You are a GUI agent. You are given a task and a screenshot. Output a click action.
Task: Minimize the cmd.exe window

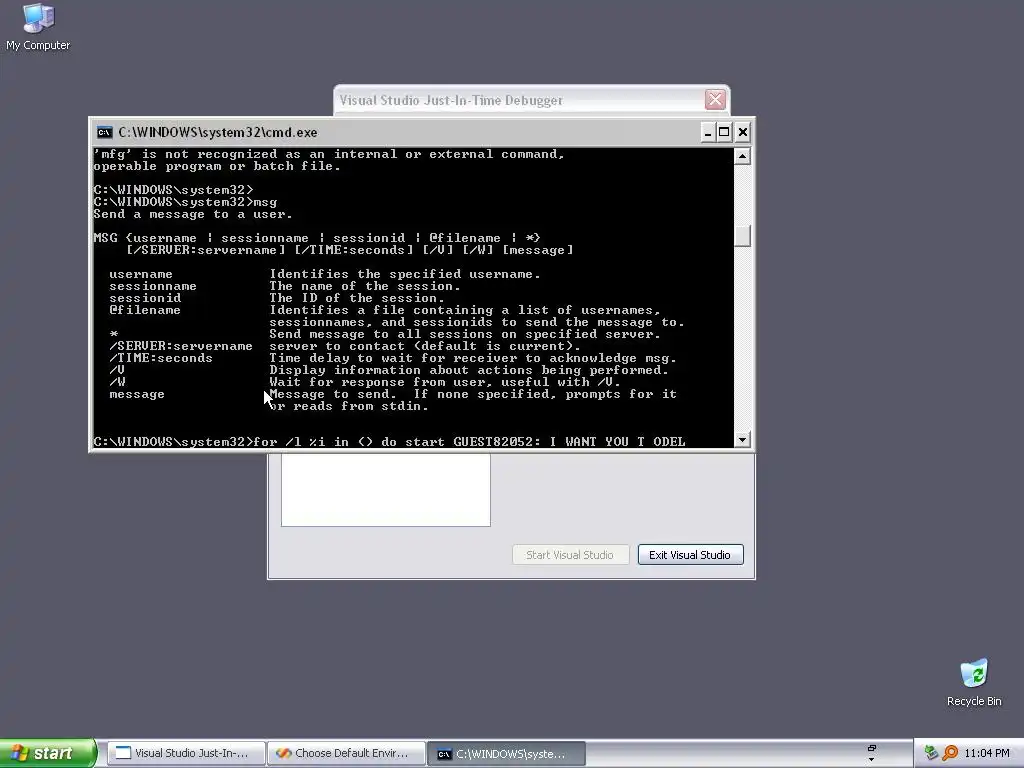(x=707, y=133)
